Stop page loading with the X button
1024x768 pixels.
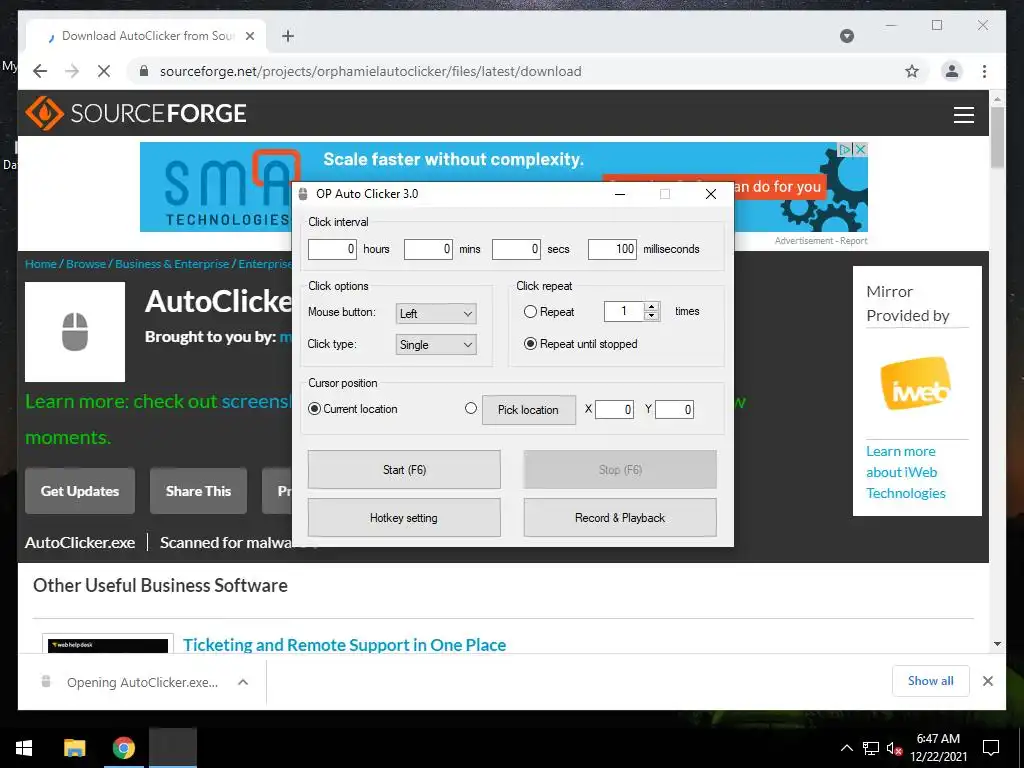[104, 71]
